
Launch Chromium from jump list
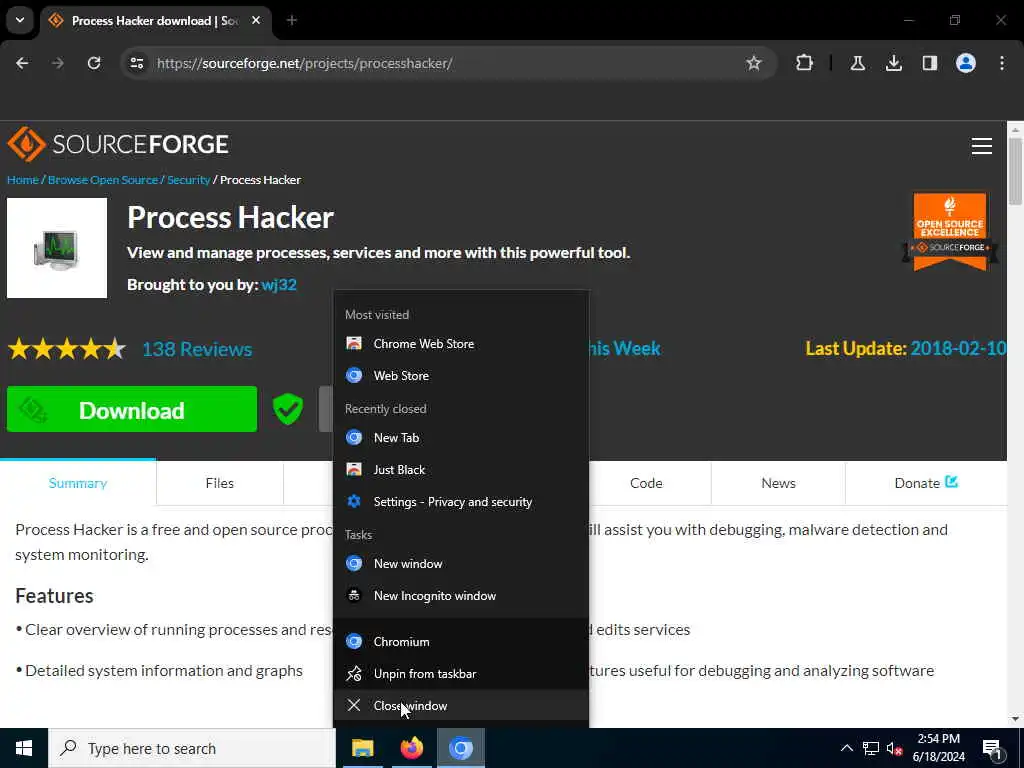(x=461, y=641)
